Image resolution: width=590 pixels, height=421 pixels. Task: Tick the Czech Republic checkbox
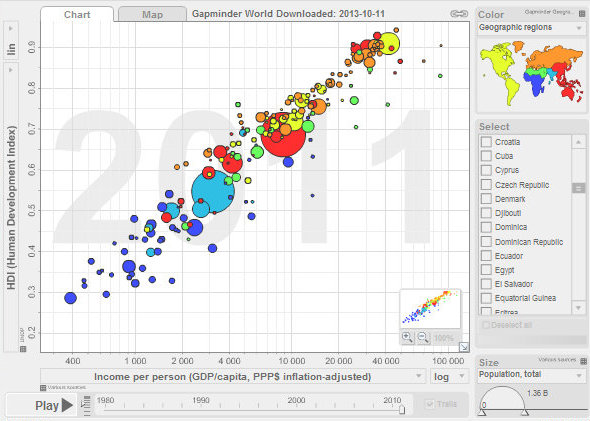(x=486, y=184)
